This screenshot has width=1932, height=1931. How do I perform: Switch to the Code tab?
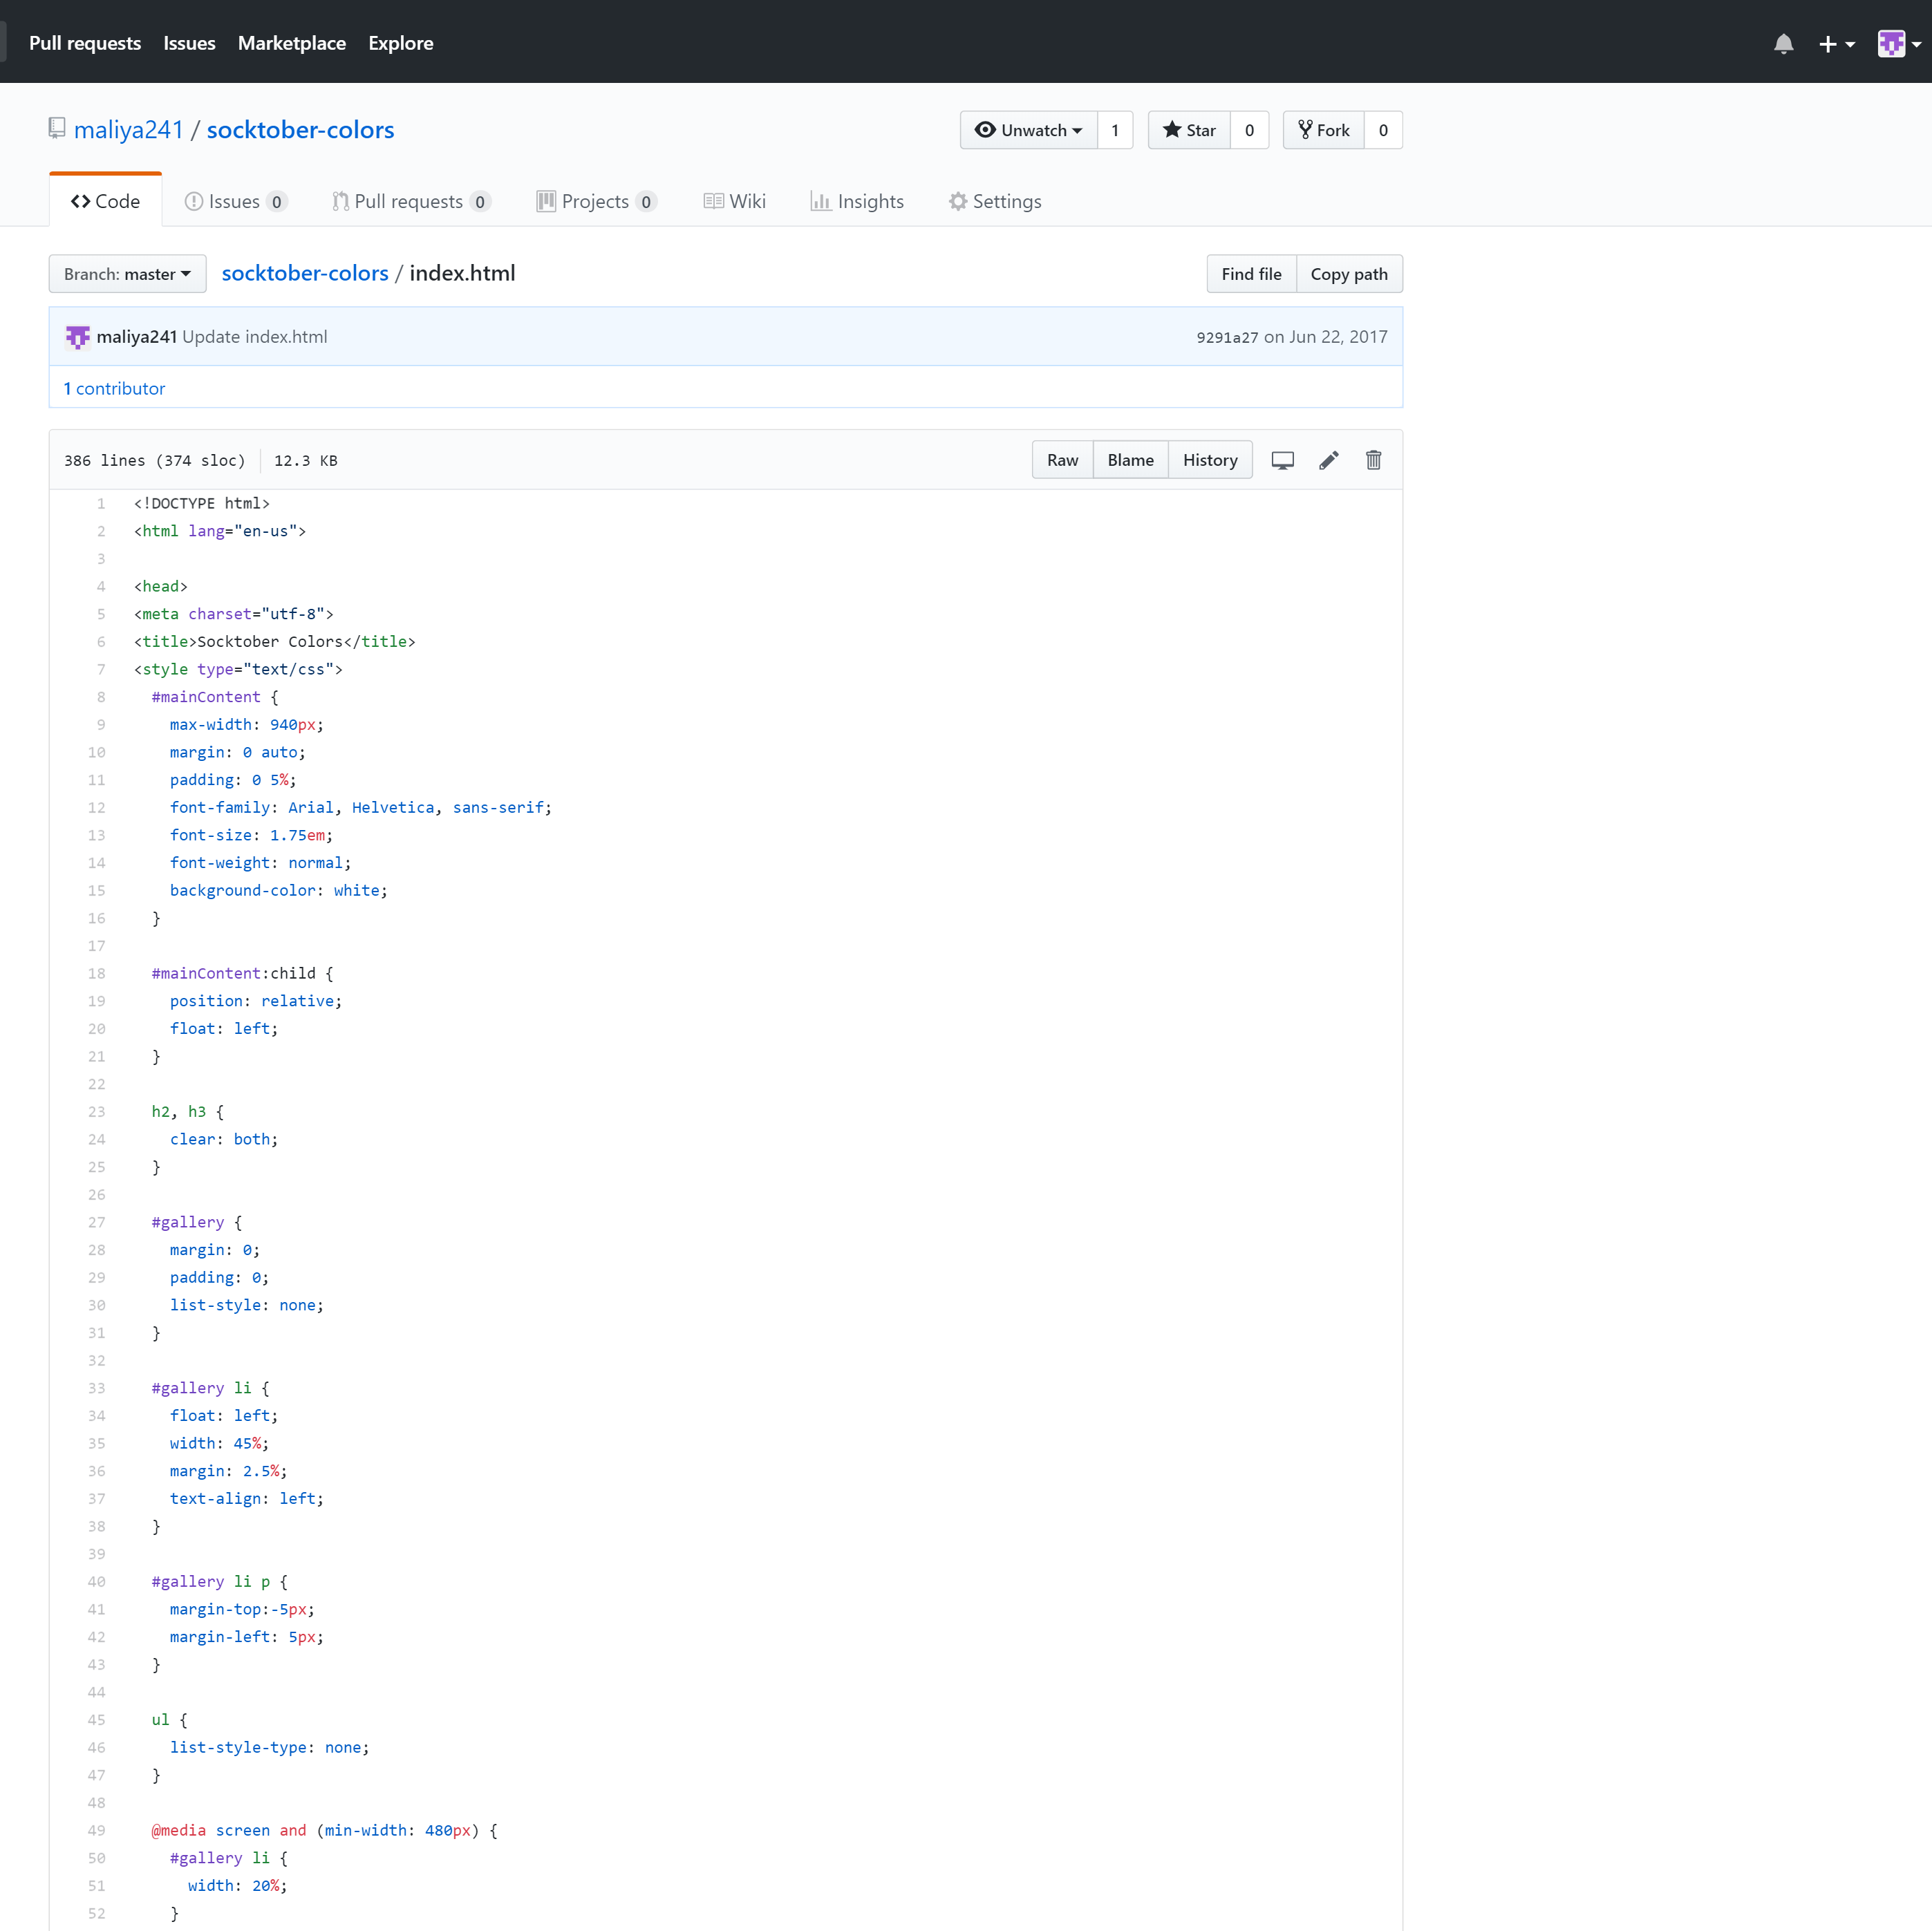(x=105, y=201)
